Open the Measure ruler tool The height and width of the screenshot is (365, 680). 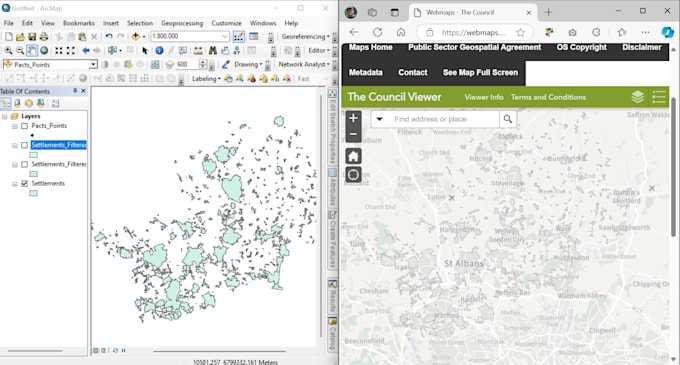[198, 50]
